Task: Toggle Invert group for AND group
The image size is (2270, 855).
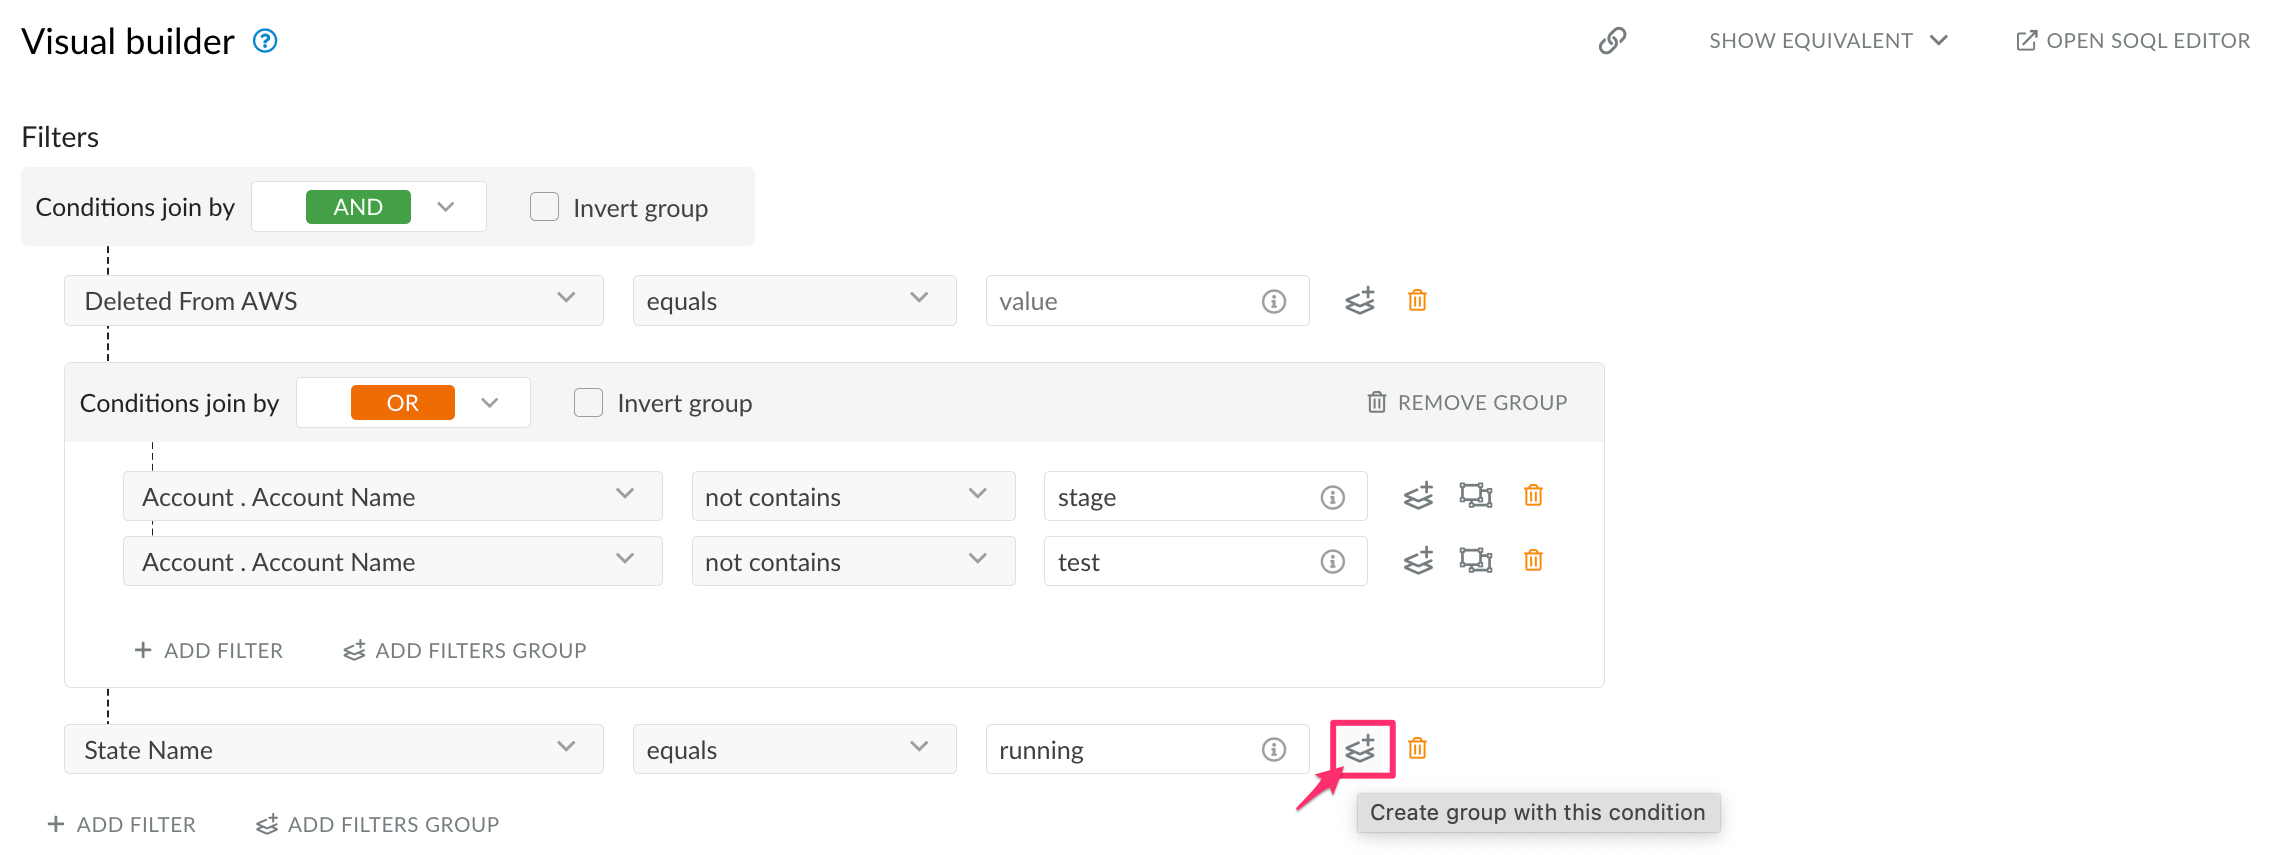Action: (x=544, y=207)
